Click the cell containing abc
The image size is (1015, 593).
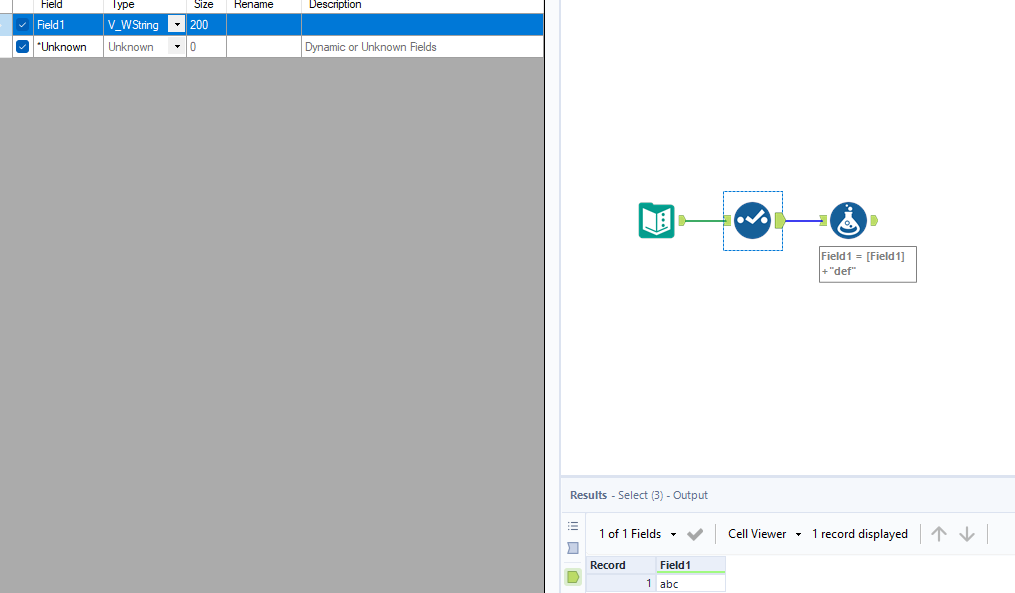click(689, 582)
